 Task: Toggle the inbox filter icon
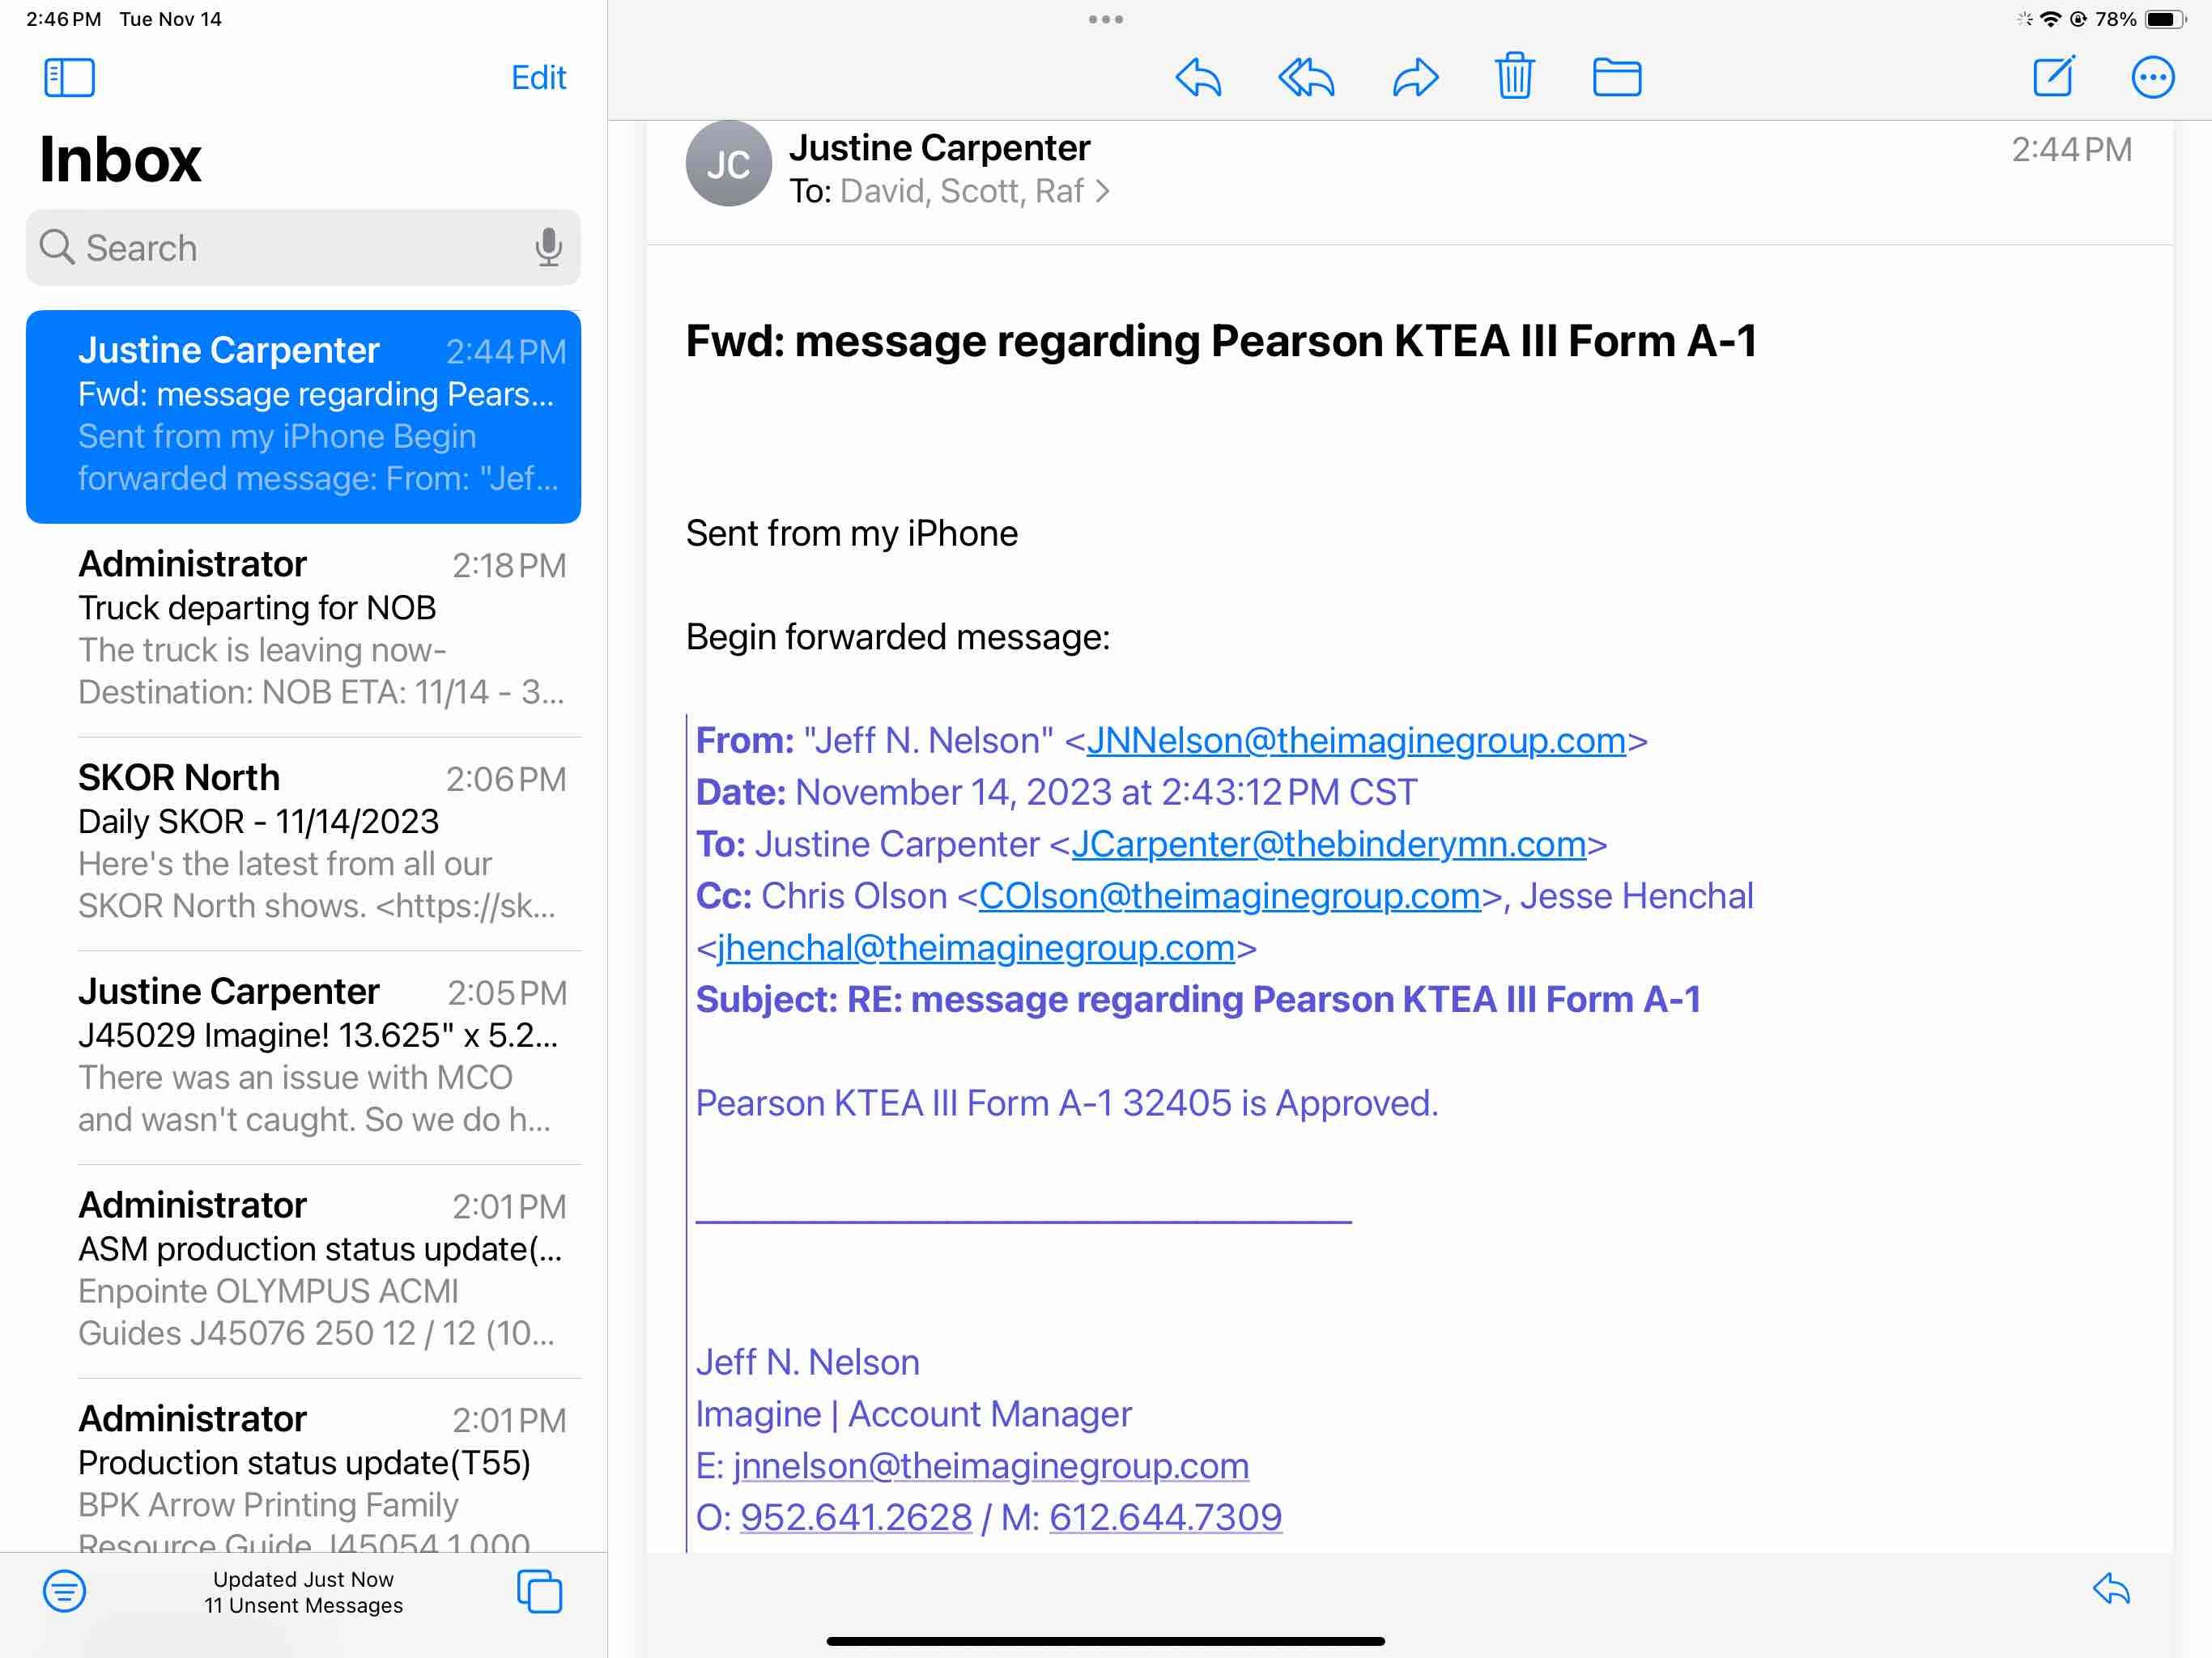pos(64,1590)
